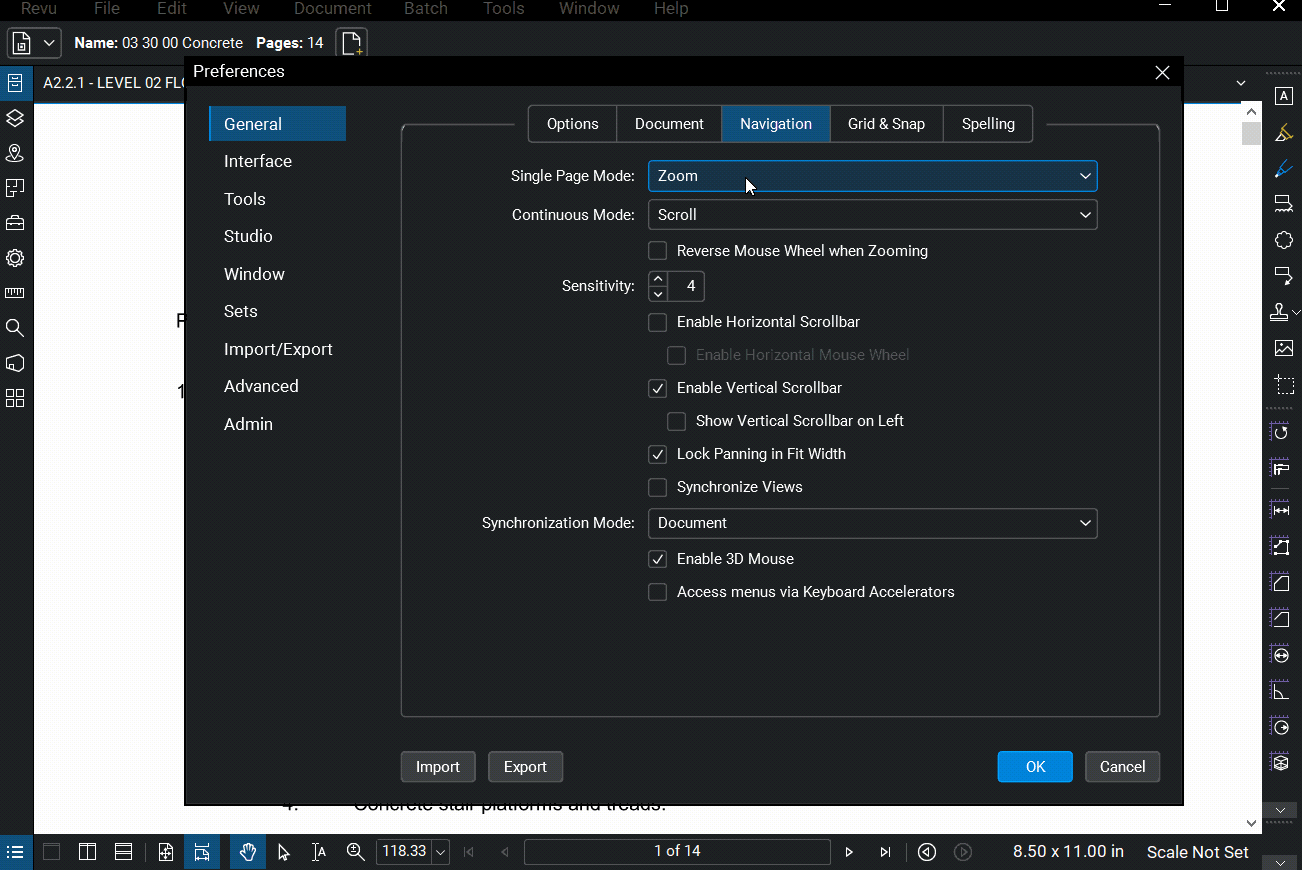
Task: Increase Sensitivity using the up stepper arrow
Action: 658,279
